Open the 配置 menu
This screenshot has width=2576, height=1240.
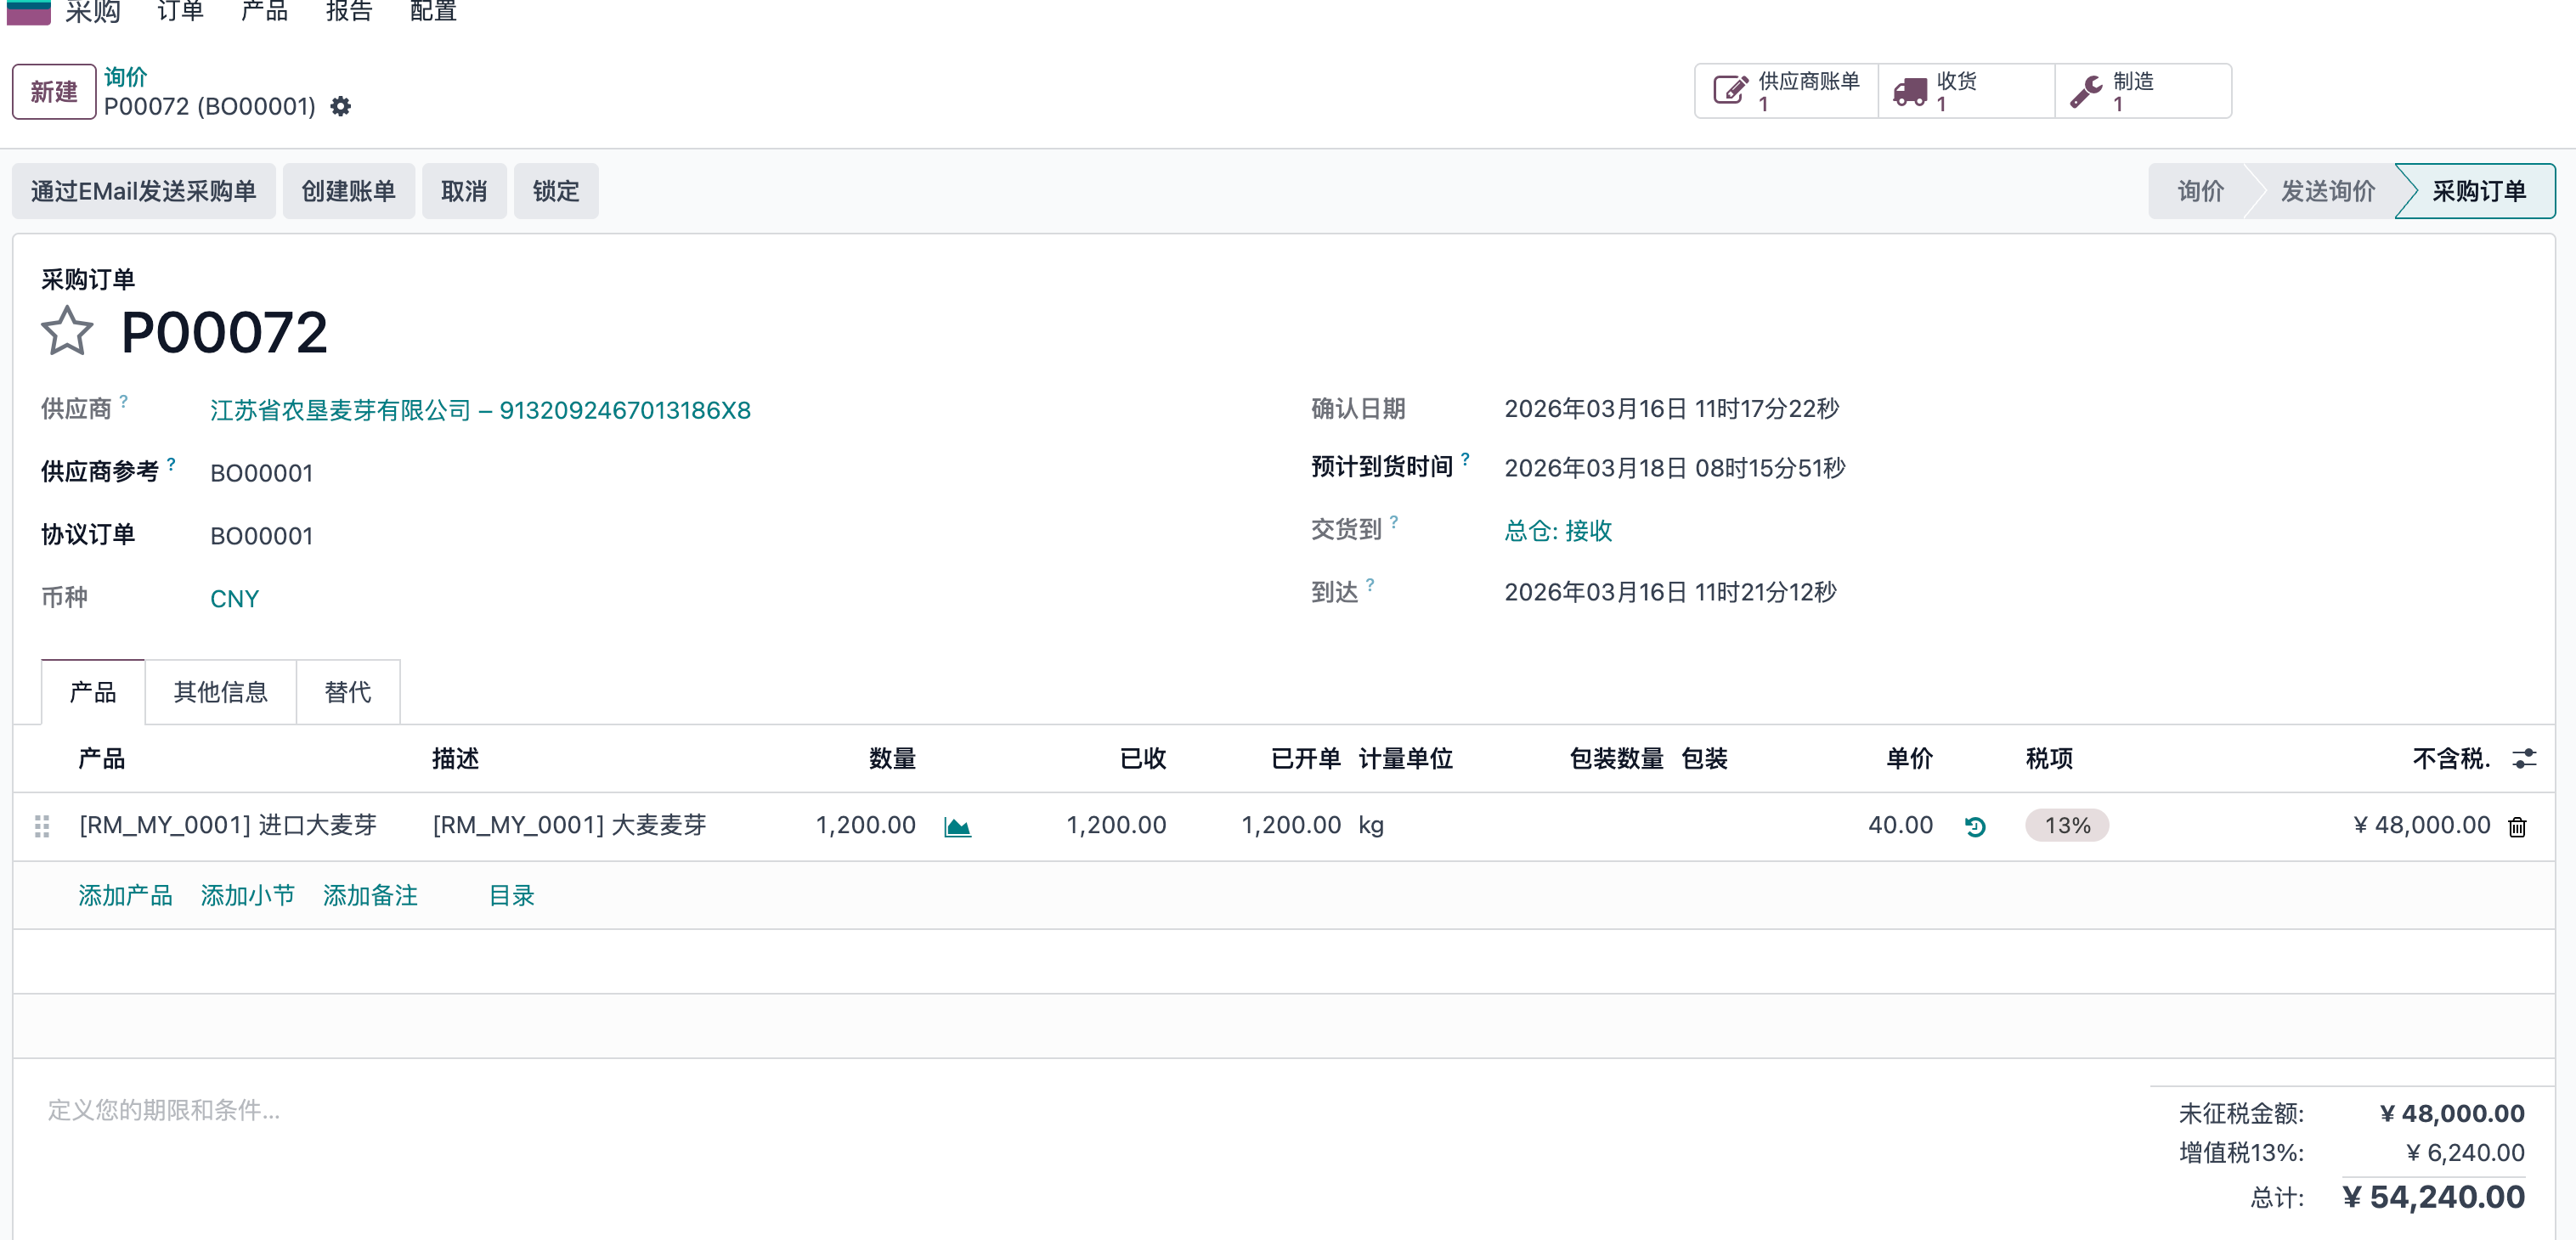coord(433,11)
